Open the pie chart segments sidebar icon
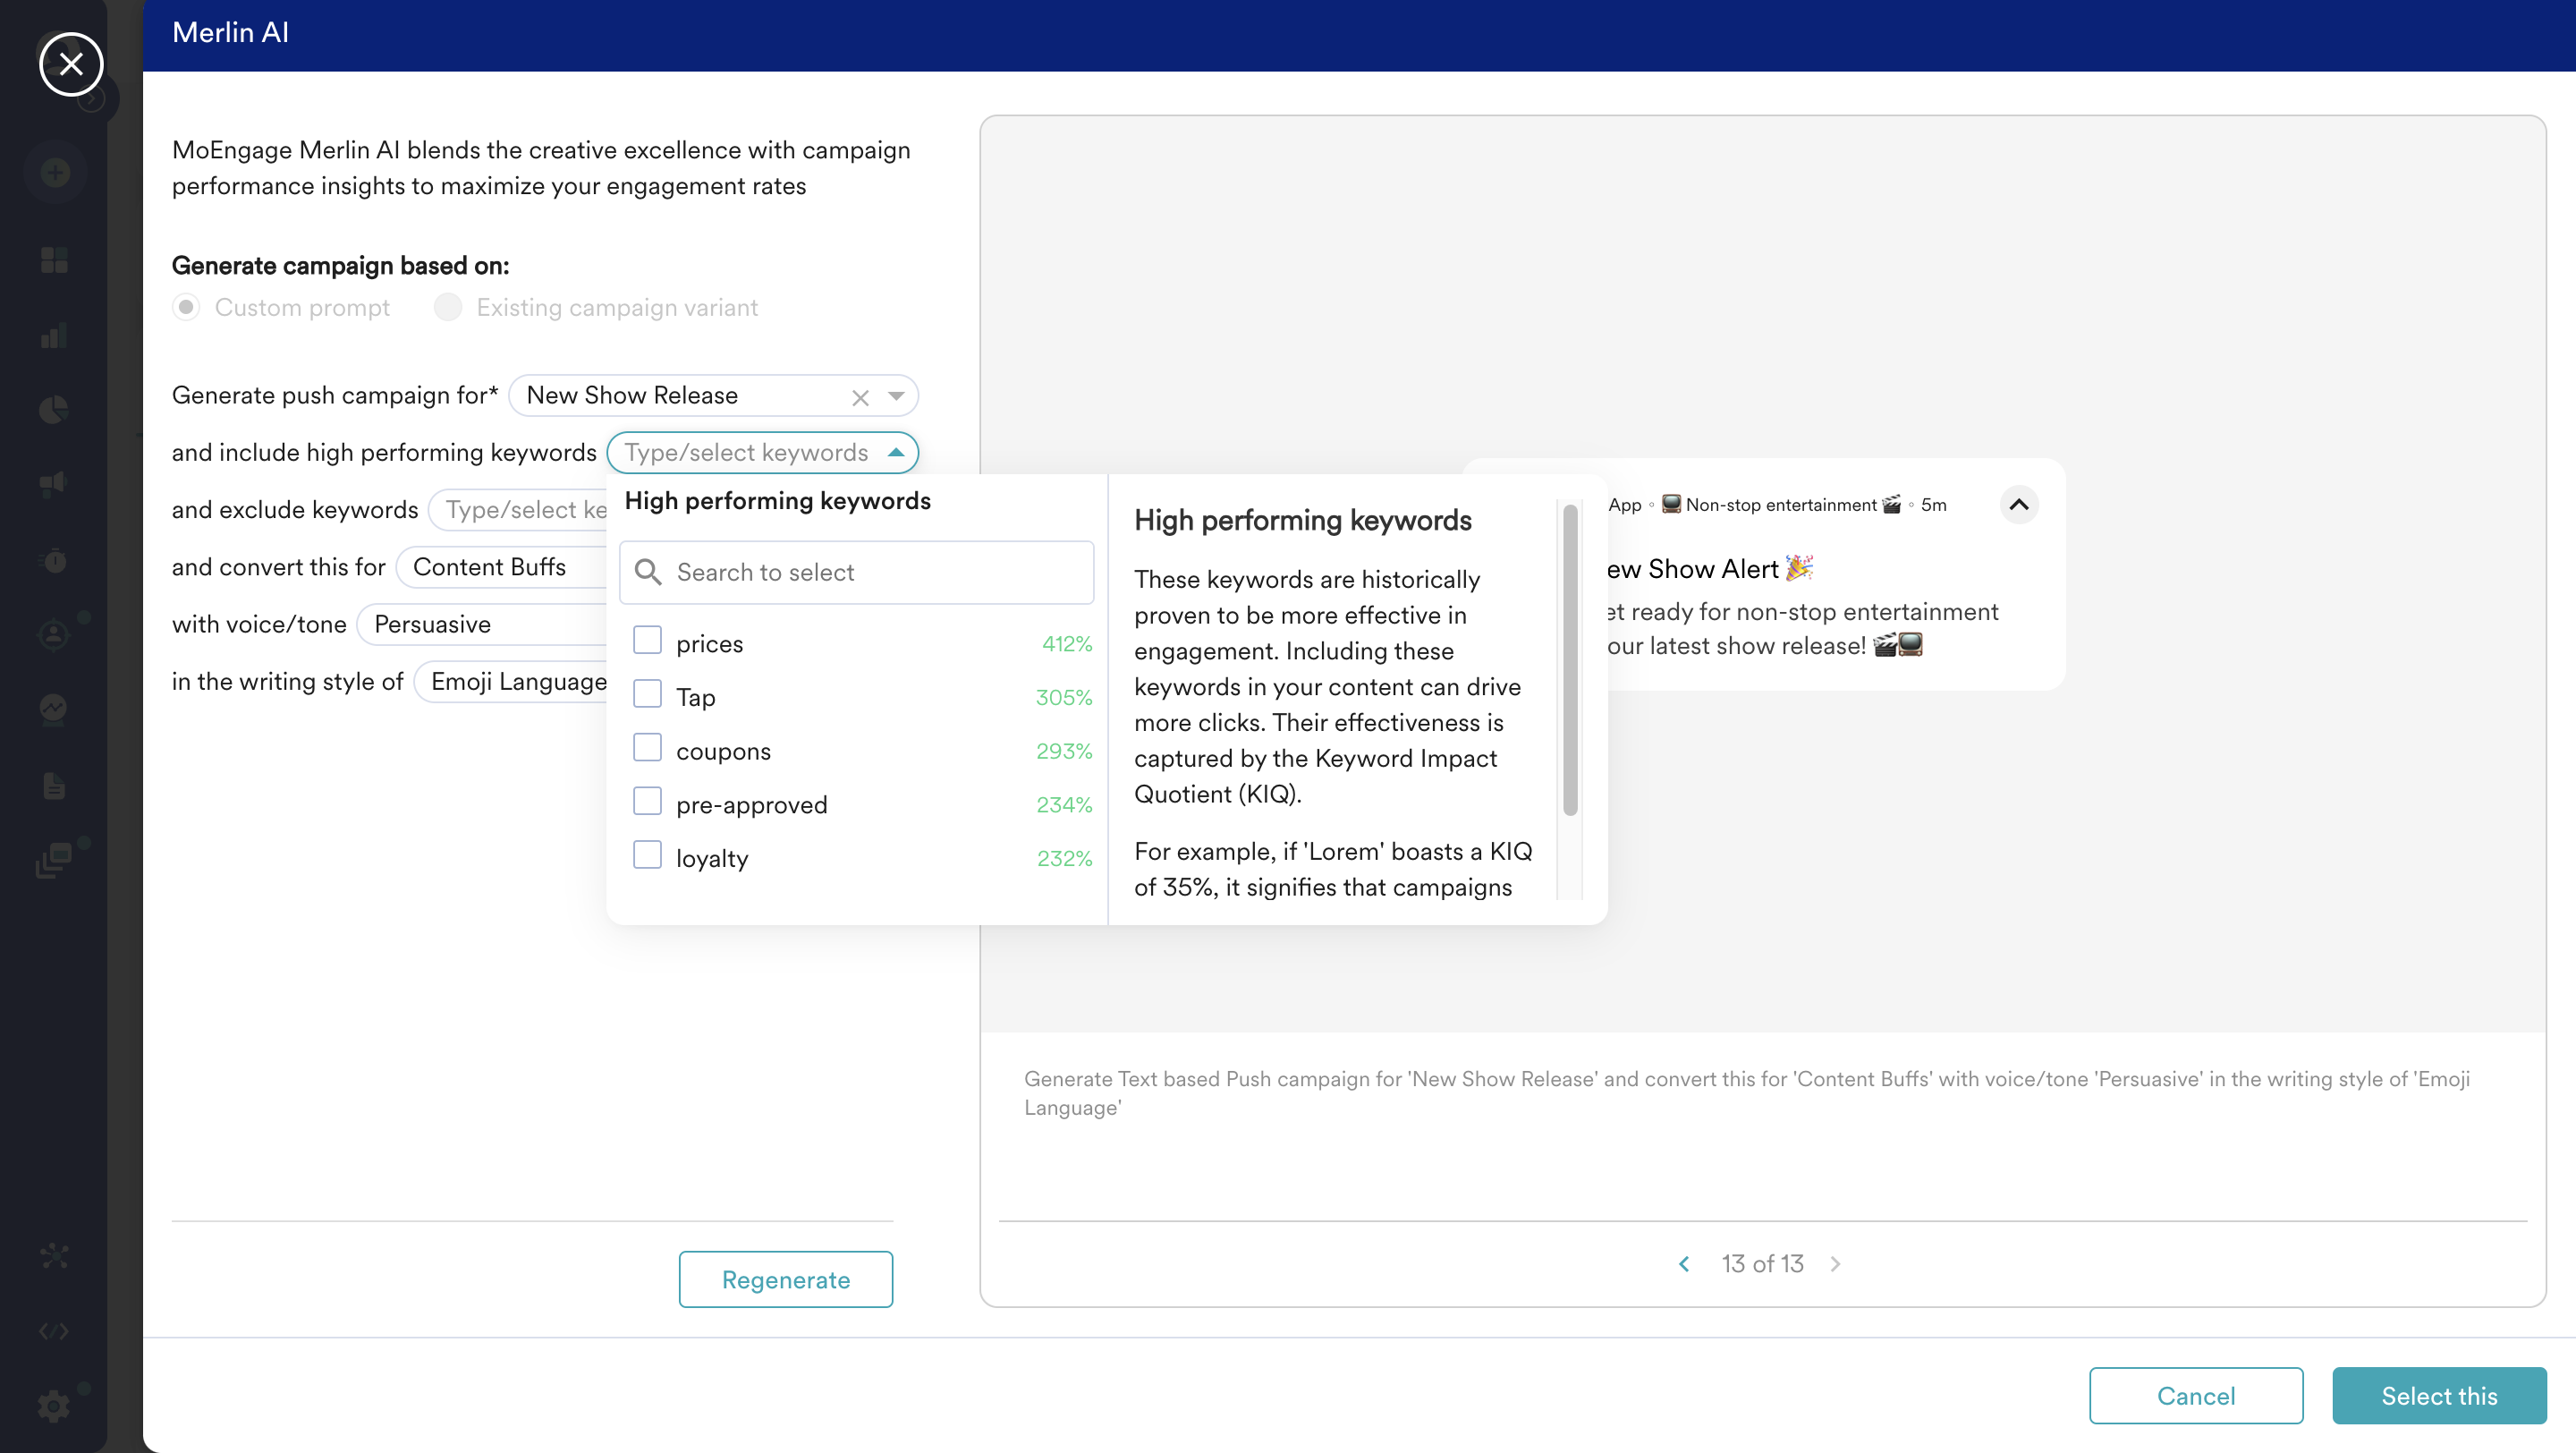The height and width of the screenshot is (1453, 2576). (54, 409)
